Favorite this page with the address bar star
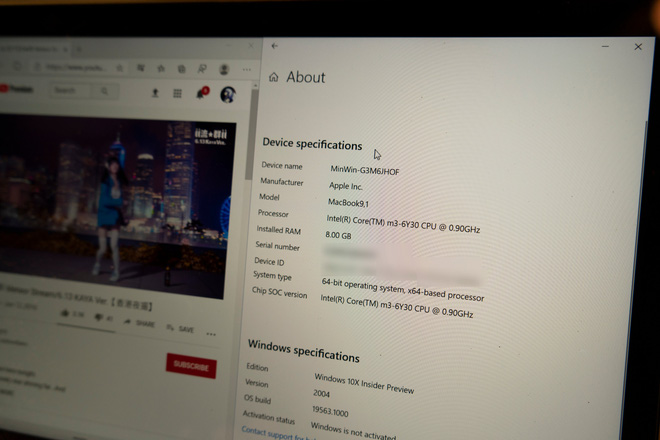This screenshot has height=440, width=660. point(120,68)
